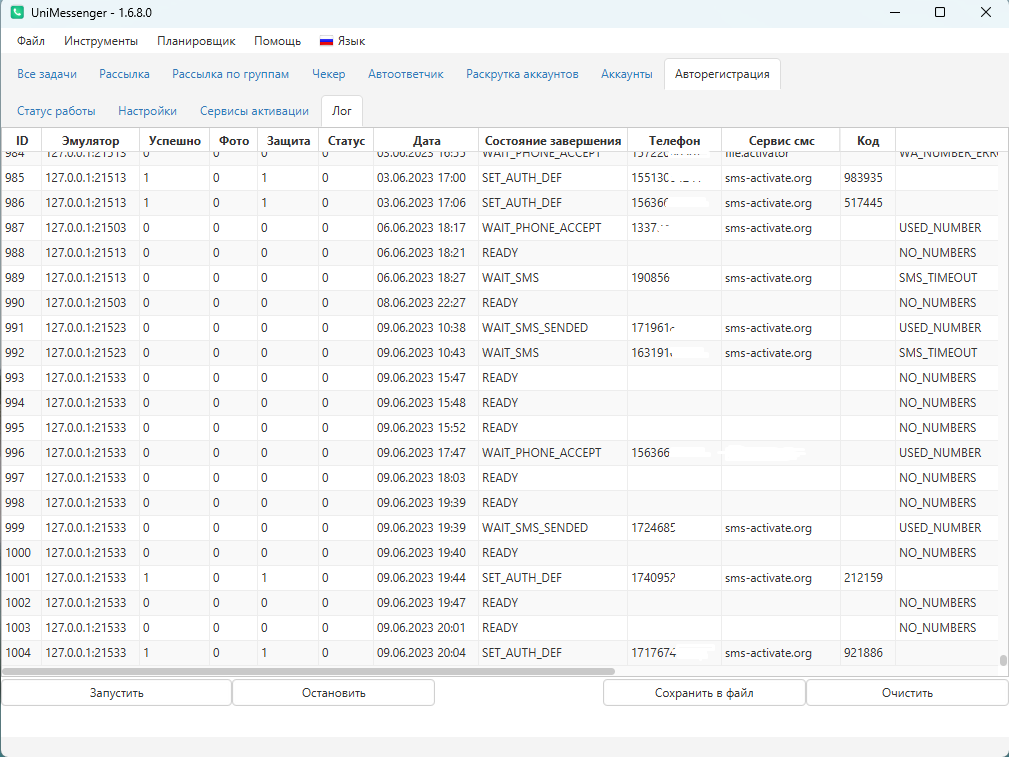Screen dimensions: 1009x757
Task: Open the Статус работы sub-tab
Action: [56, 111]
